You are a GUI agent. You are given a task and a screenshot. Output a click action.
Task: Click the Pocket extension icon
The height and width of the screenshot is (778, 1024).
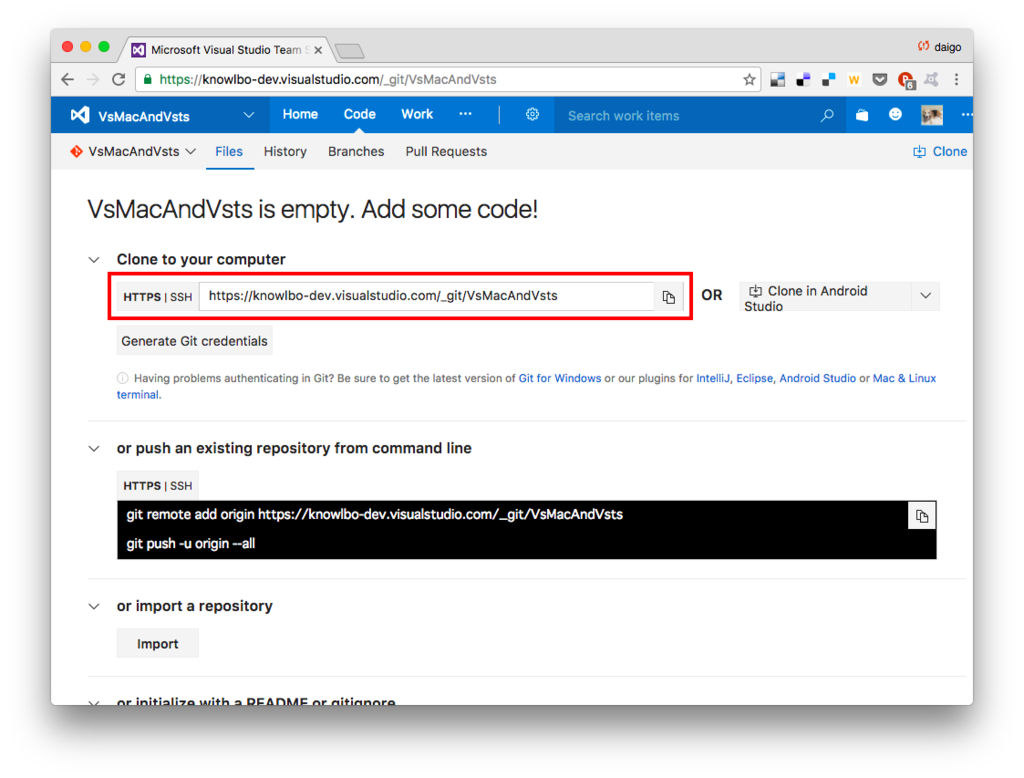(880, 80)
